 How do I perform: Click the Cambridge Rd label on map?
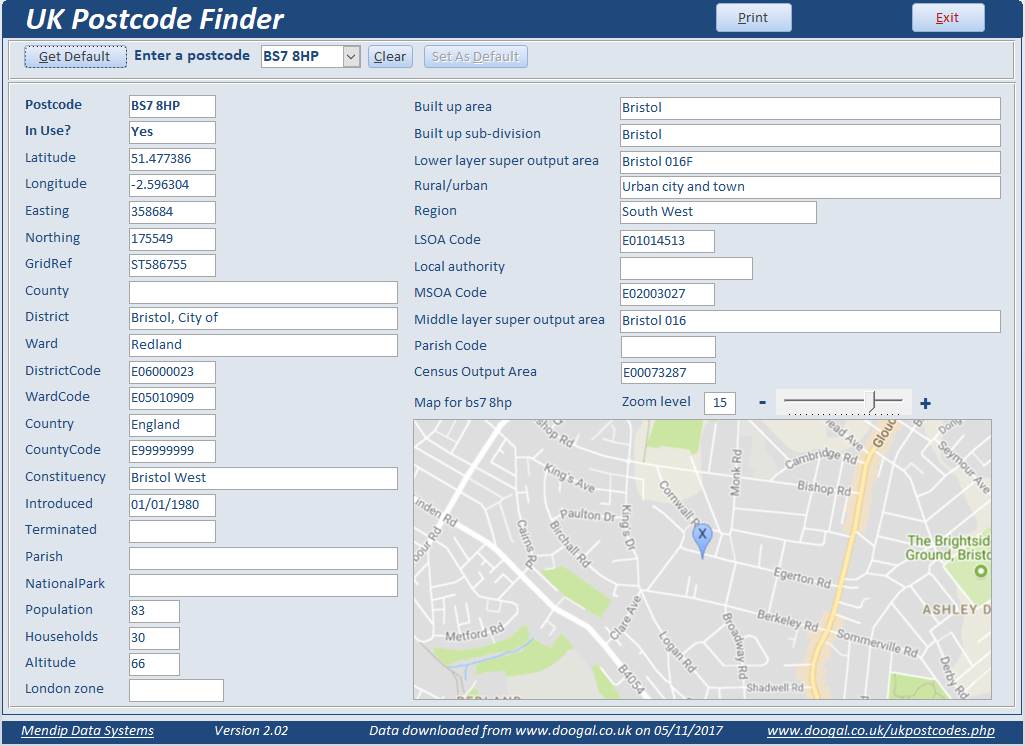(822, 456)
